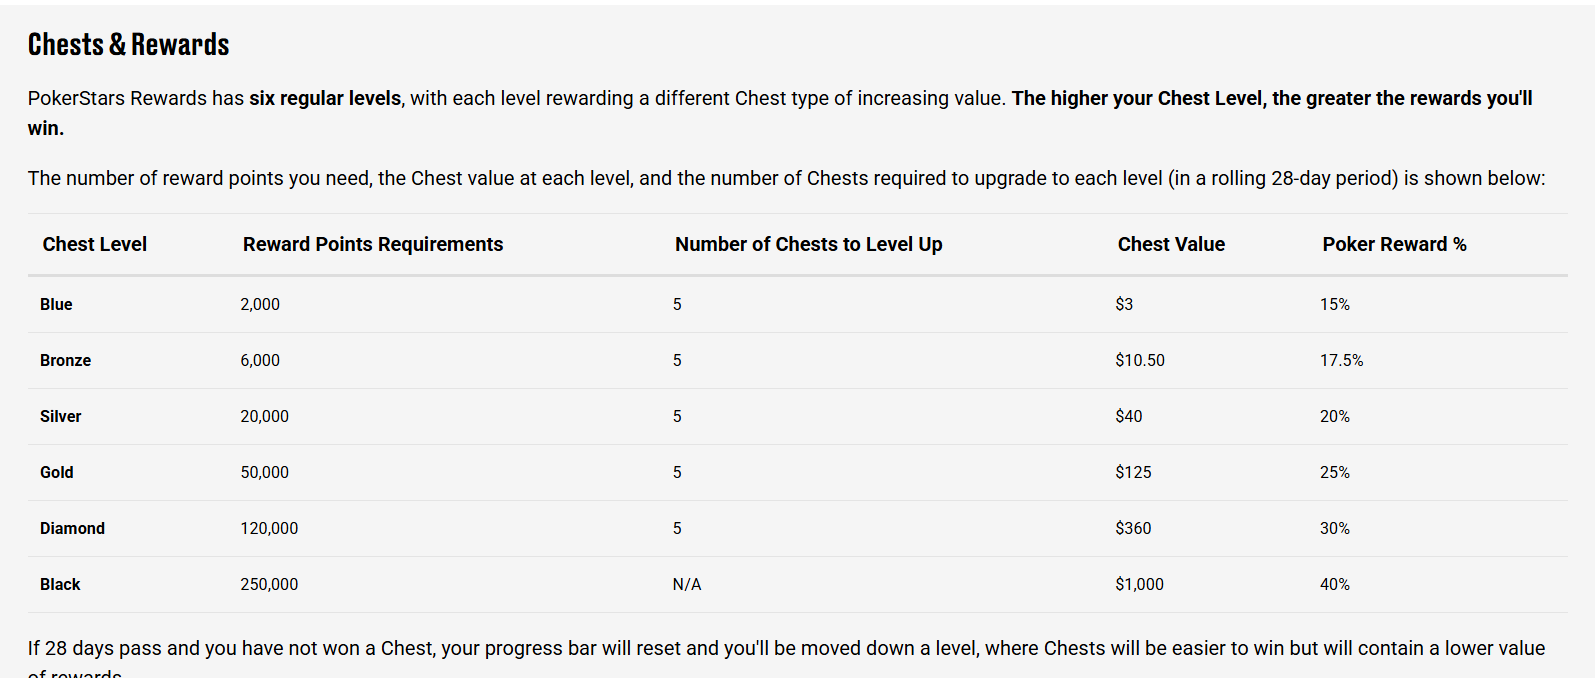
Task: Click the $10.50 chest value cell
Action: (1140, 360)
